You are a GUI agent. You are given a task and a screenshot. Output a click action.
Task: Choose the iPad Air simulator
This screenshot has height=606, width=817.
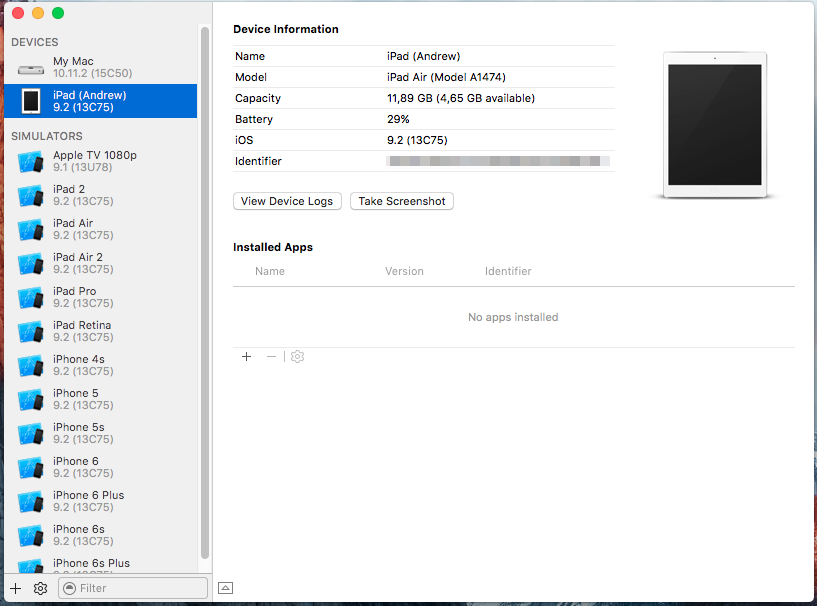[101, 229]
